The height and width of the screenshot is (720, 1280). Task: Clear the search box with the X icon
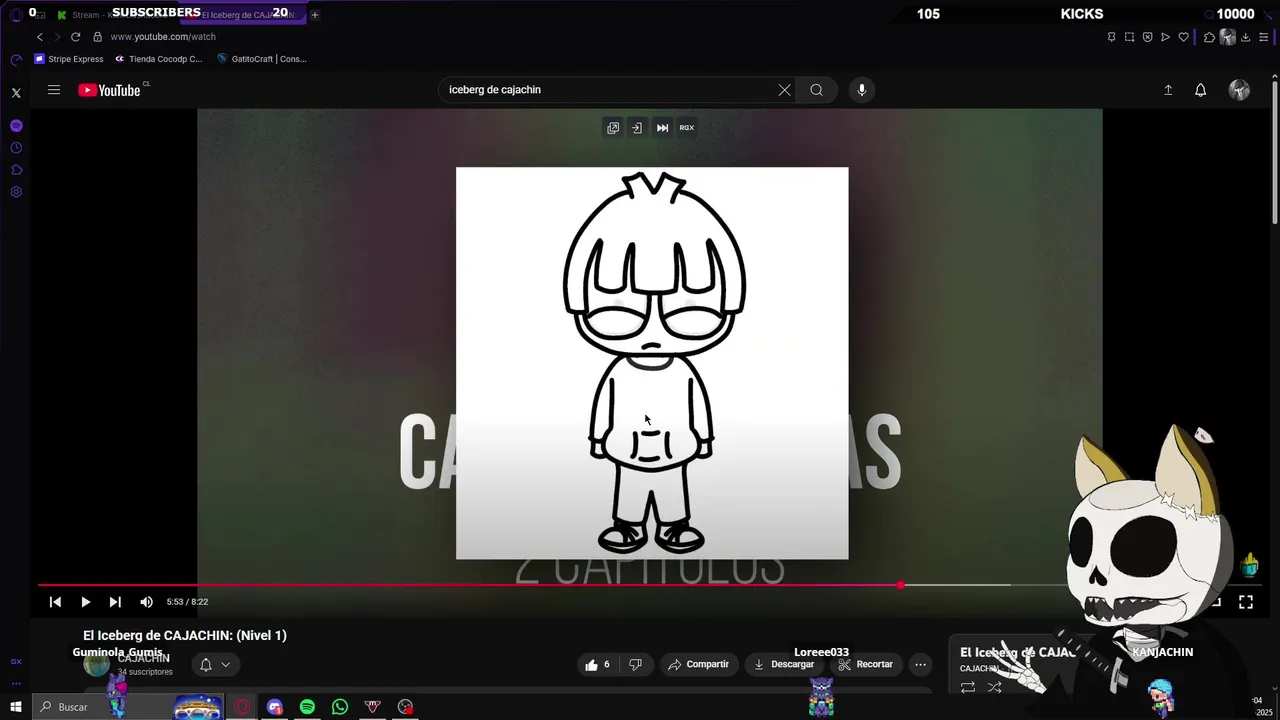tap(784, 90)
